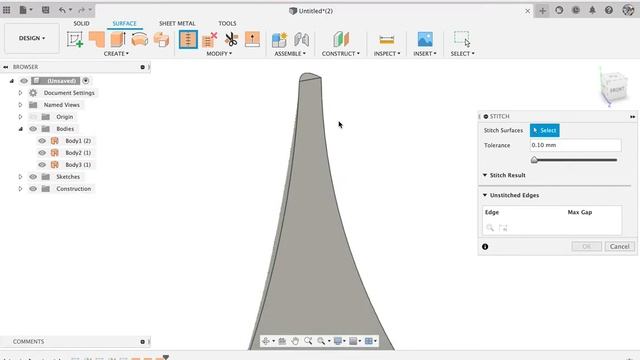Open the MODIFY dropdown menu

click(x=219, y=53)
